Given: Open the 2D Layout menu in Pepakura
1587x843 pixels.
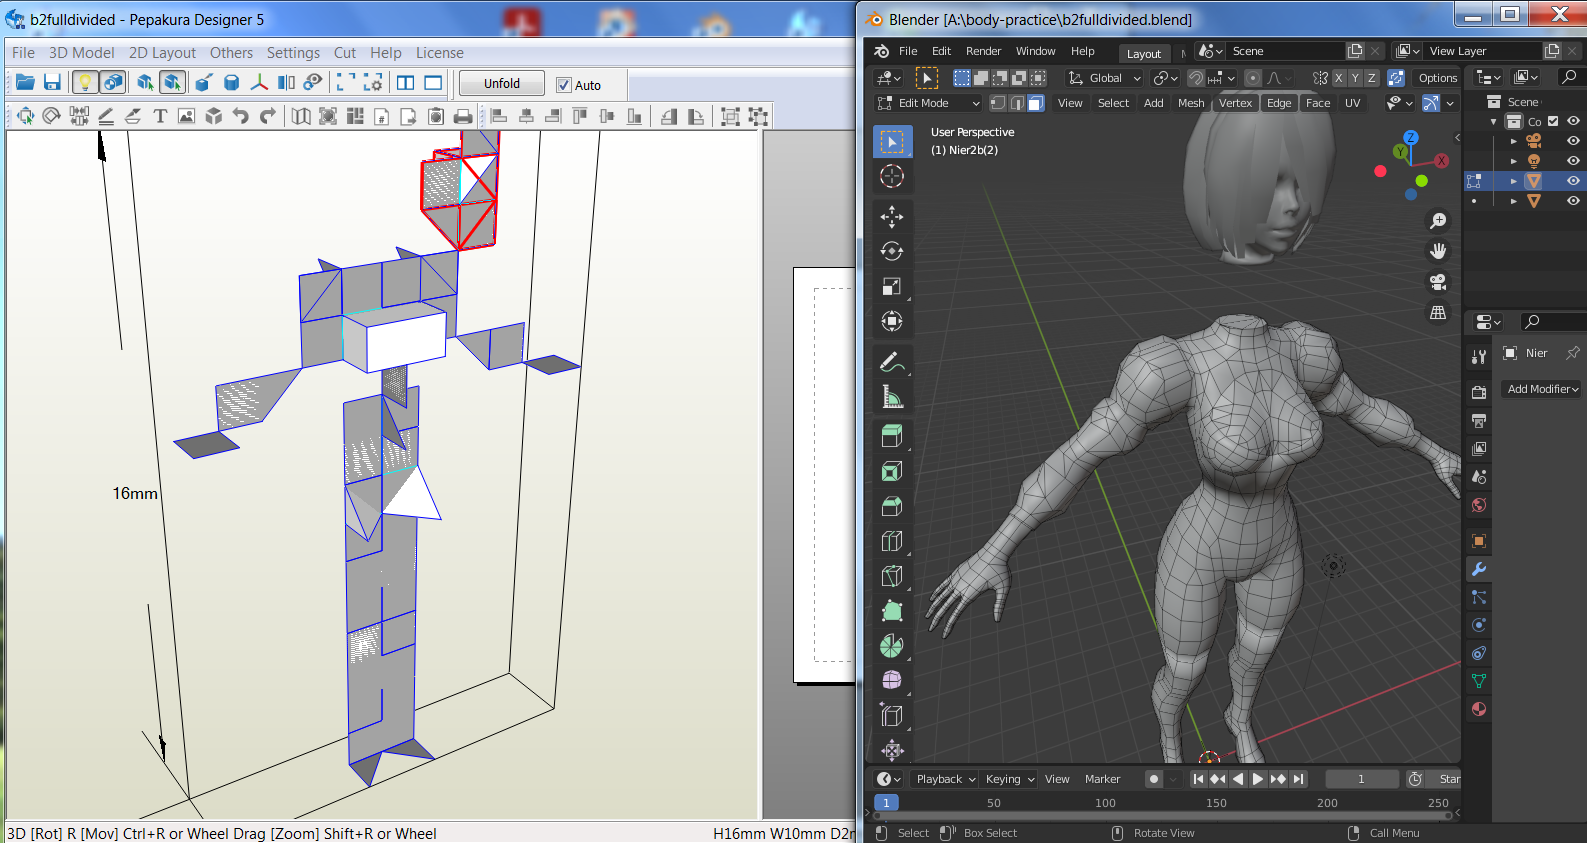Looking at the screenshot, I should 162,53.
